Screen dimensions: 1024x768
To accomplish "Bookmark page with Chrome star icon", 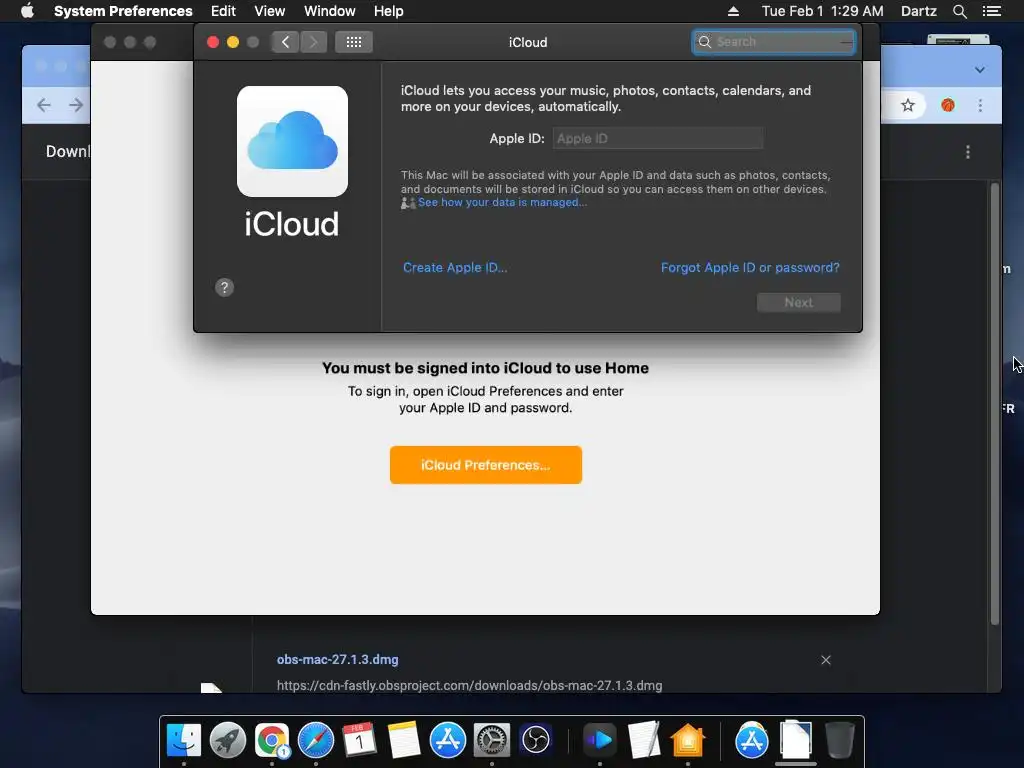I will 908,105.
